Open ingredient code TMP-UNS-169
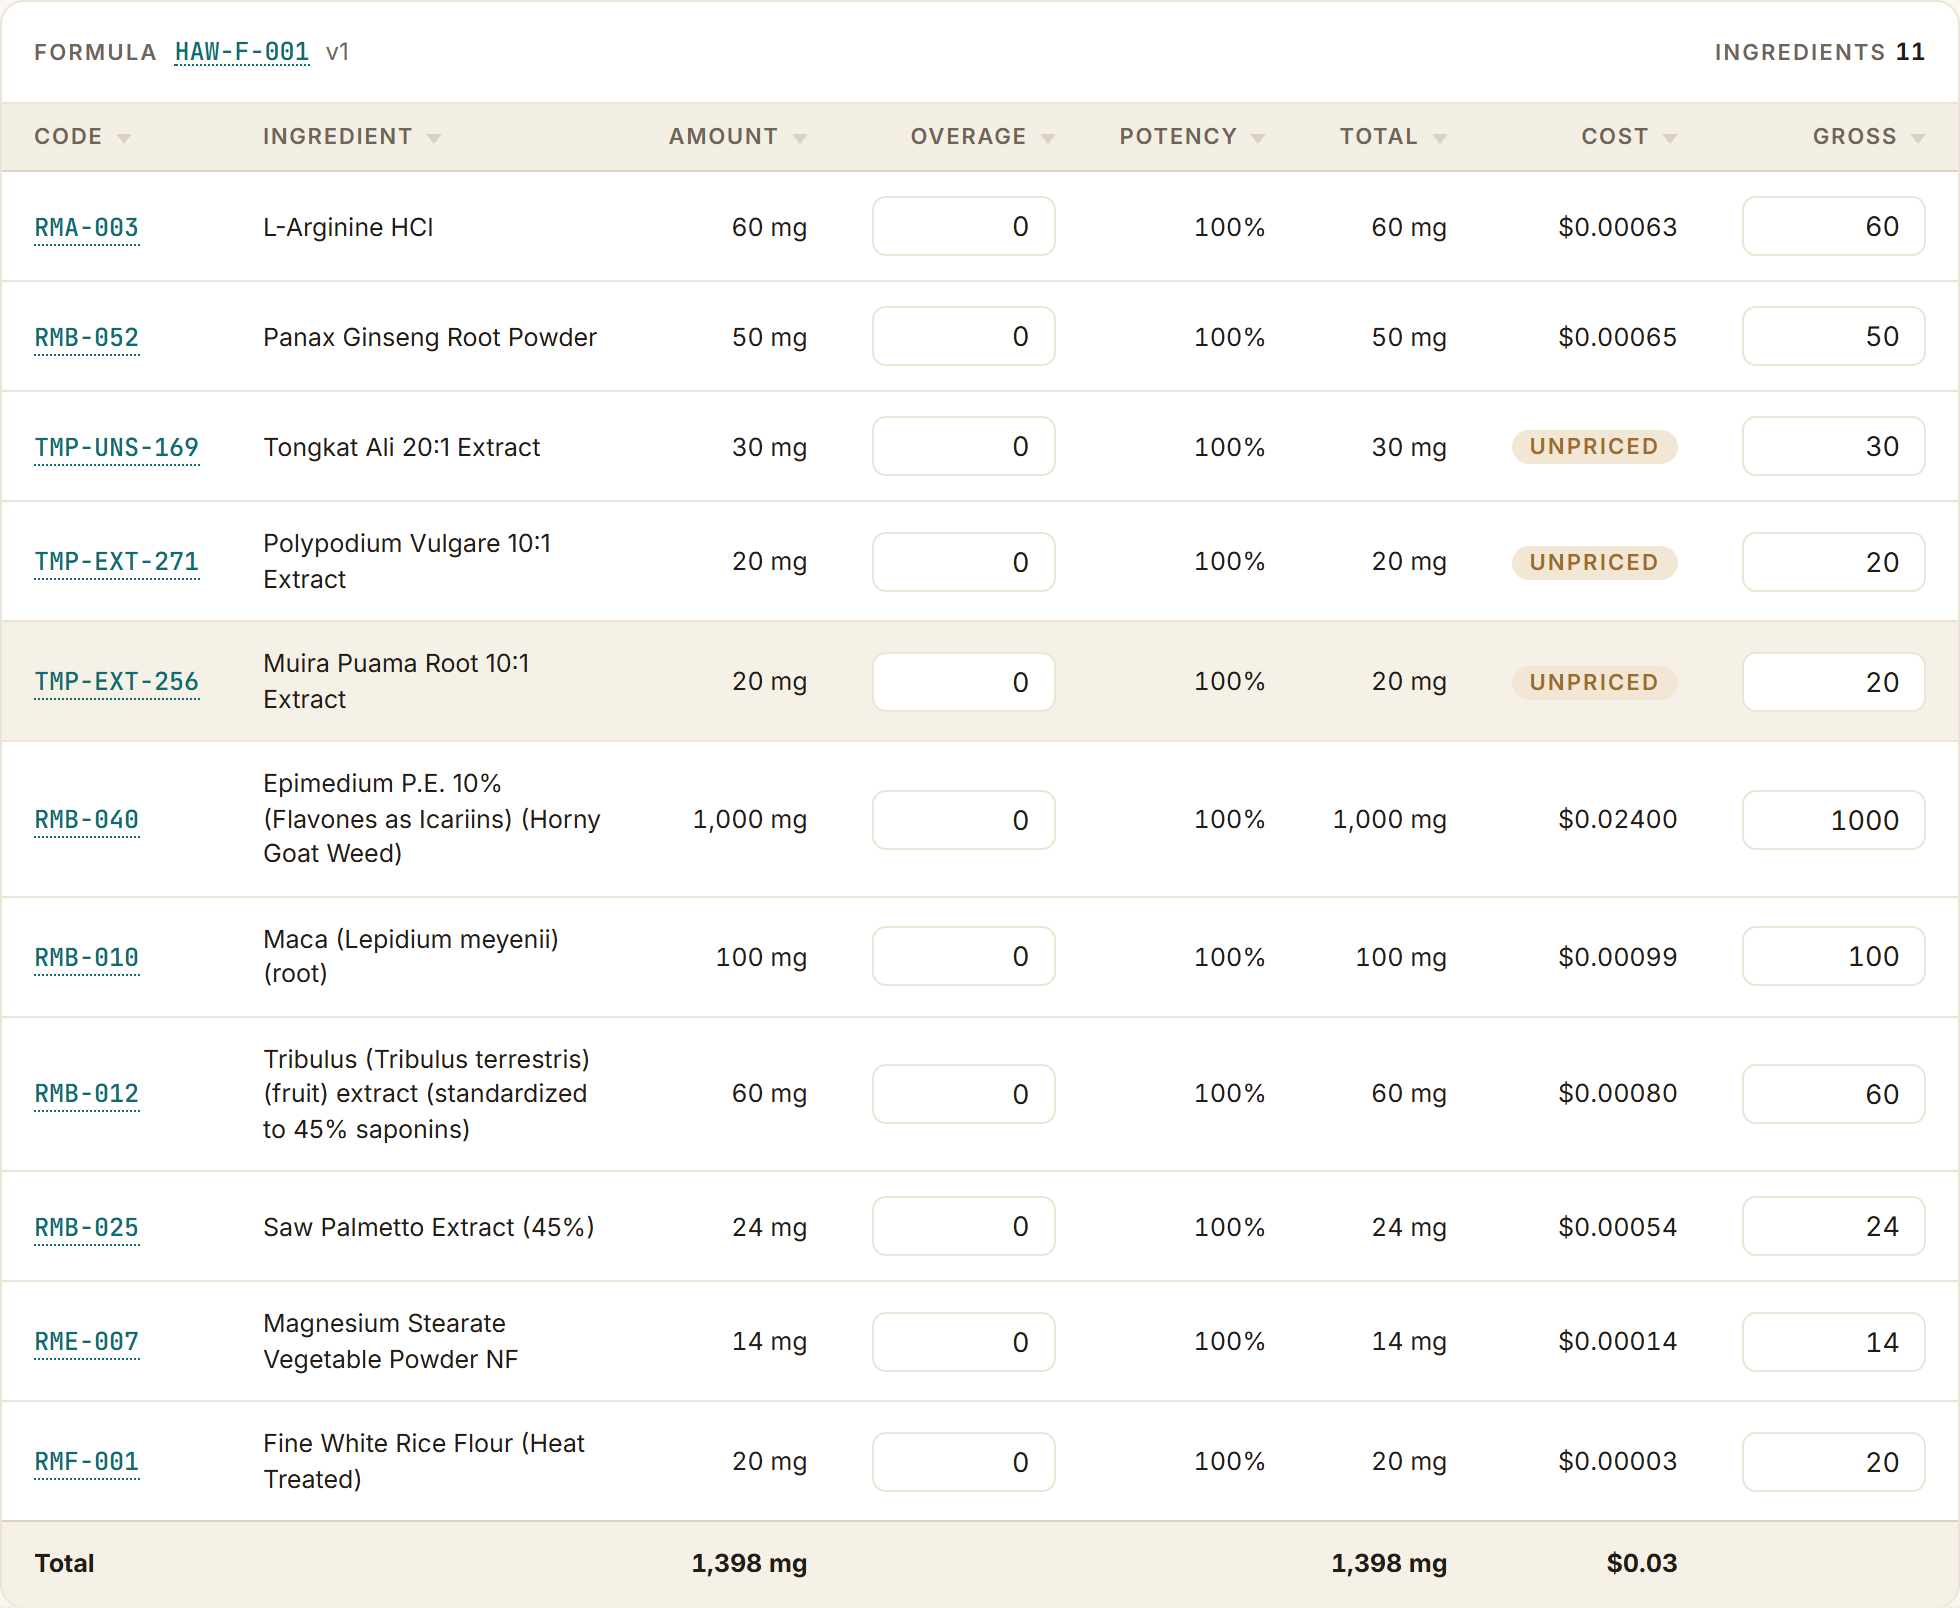Viewport: 1960px width, 1608px height. pos(117,448)
